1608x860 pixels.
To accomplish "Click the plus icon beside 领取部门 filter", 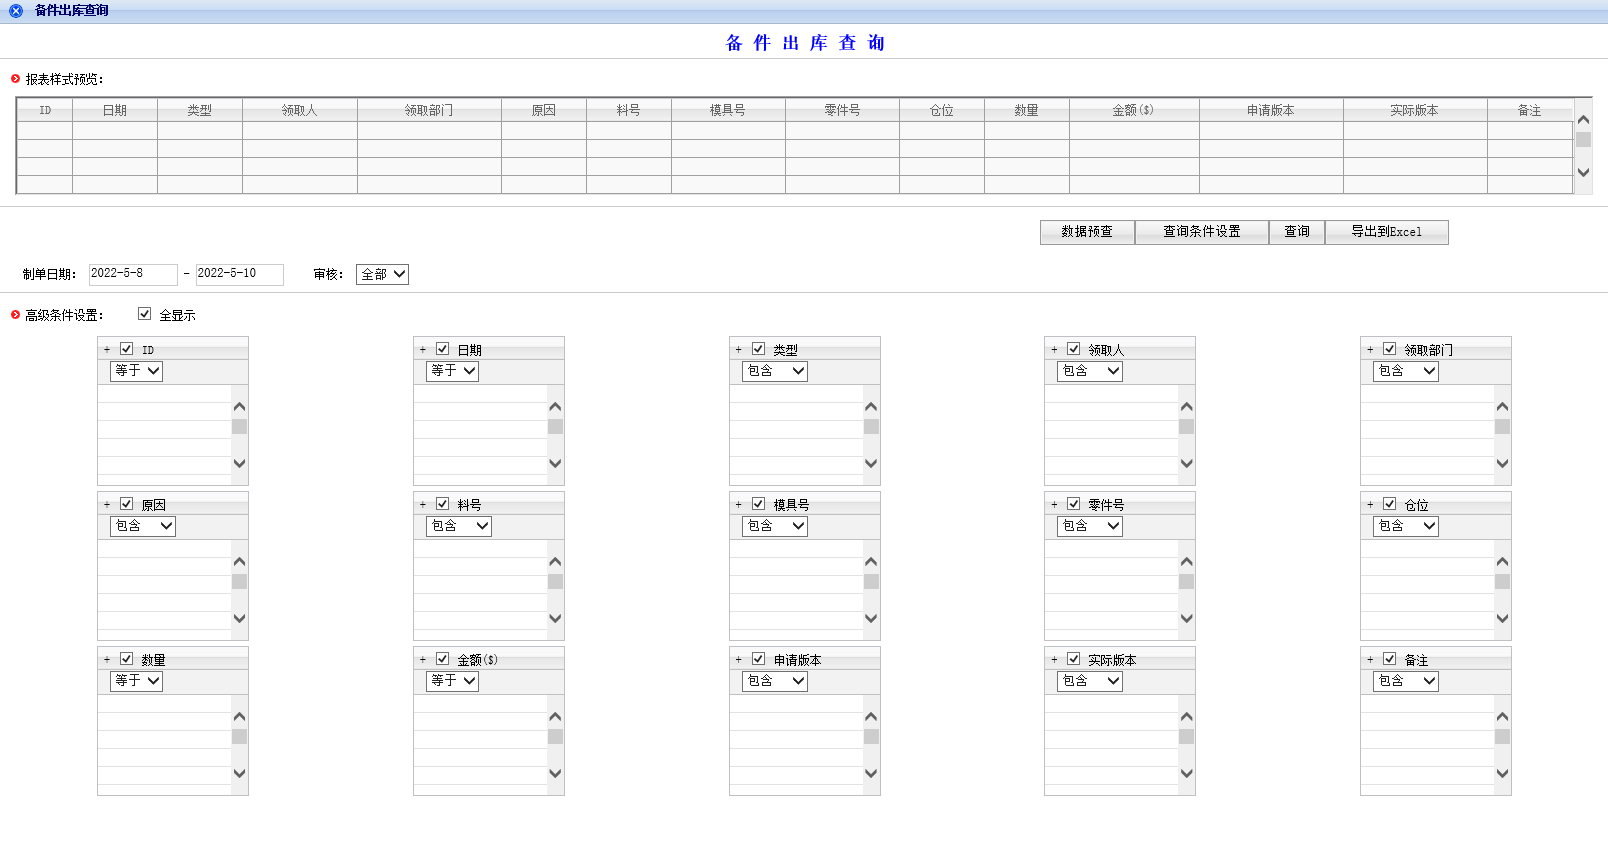I will click(x=1370, y=350).
